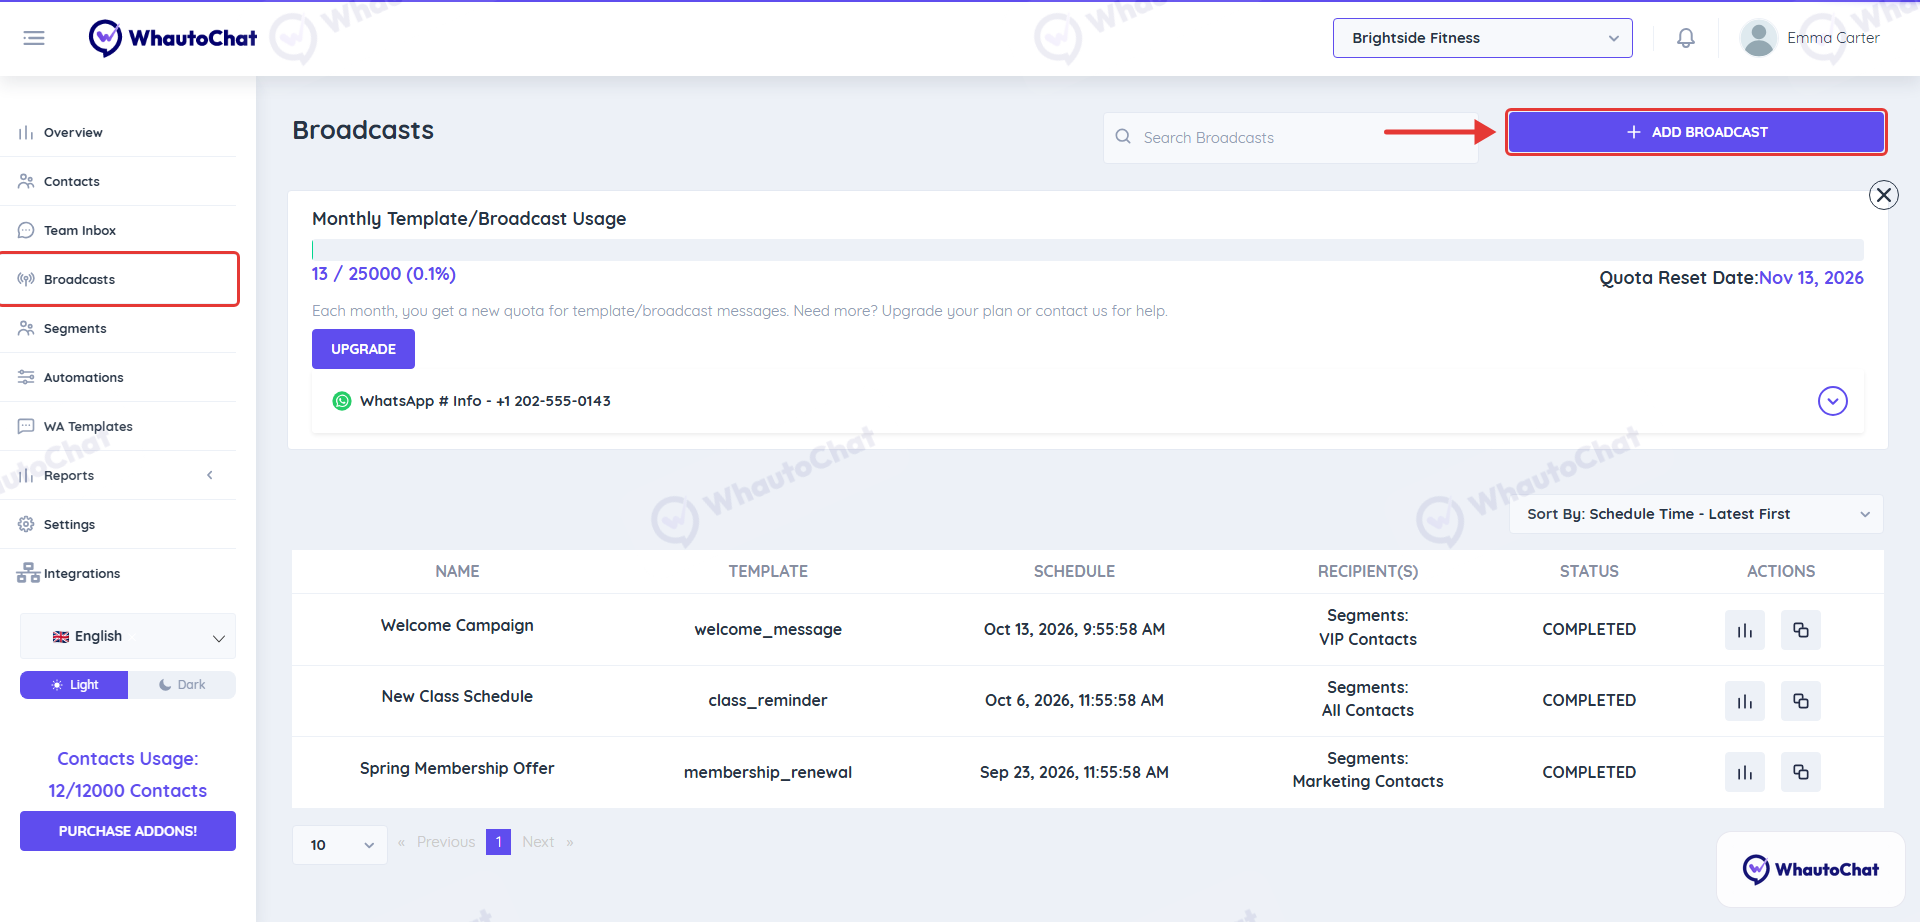Open the hamburger menu icon
1920x922 pixels.
coord(34,38)
